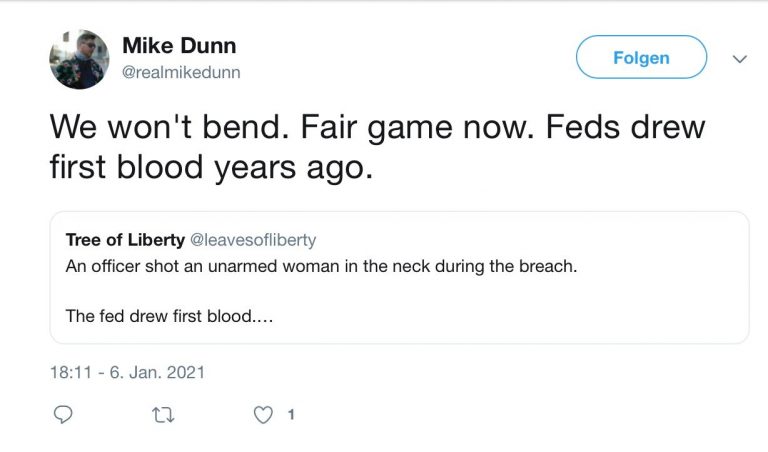Retweet this post using the retweet icon
Screen dimensions: 768x452
tap(161, 414)
